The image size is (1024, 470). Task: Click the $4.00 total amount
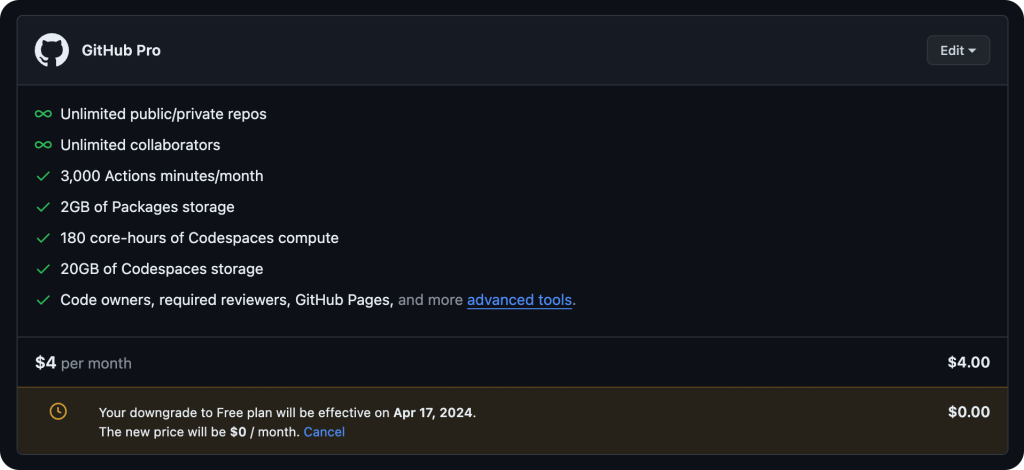click(x=968, y=363)
